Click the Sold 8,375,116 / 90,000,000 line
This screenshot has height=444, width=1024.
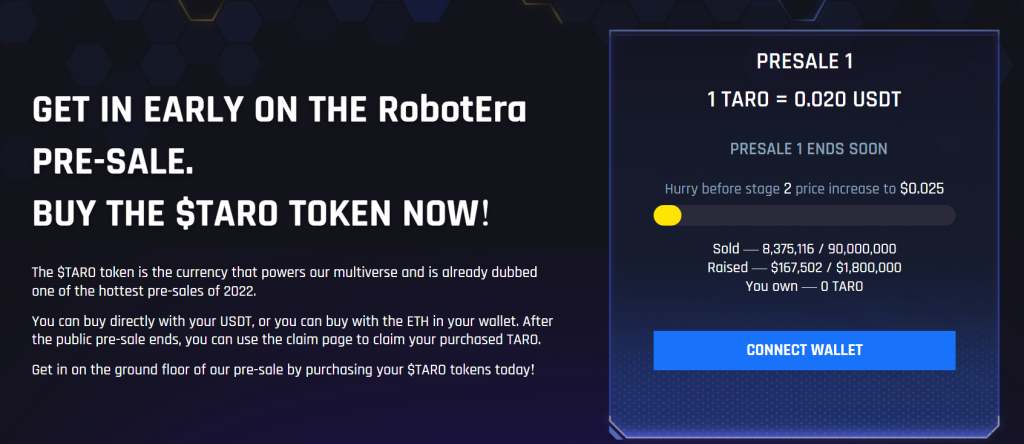[805, 249]
